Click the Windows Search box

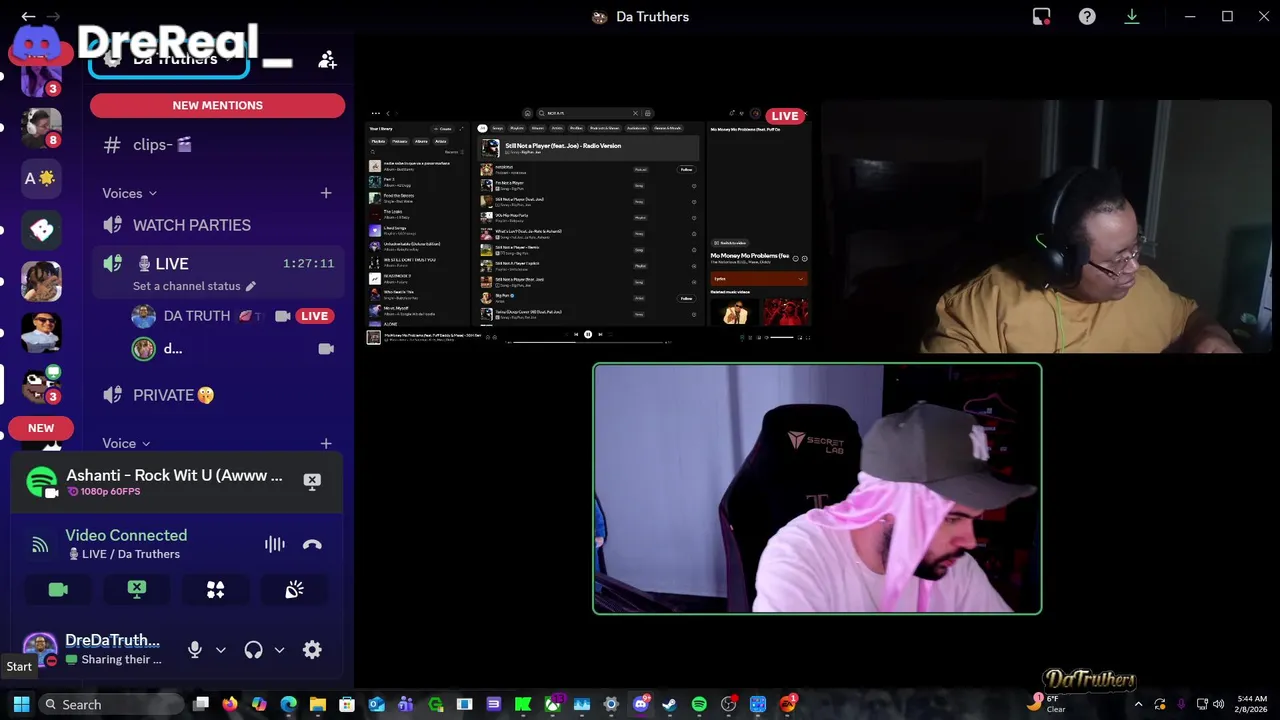[112, 704]
